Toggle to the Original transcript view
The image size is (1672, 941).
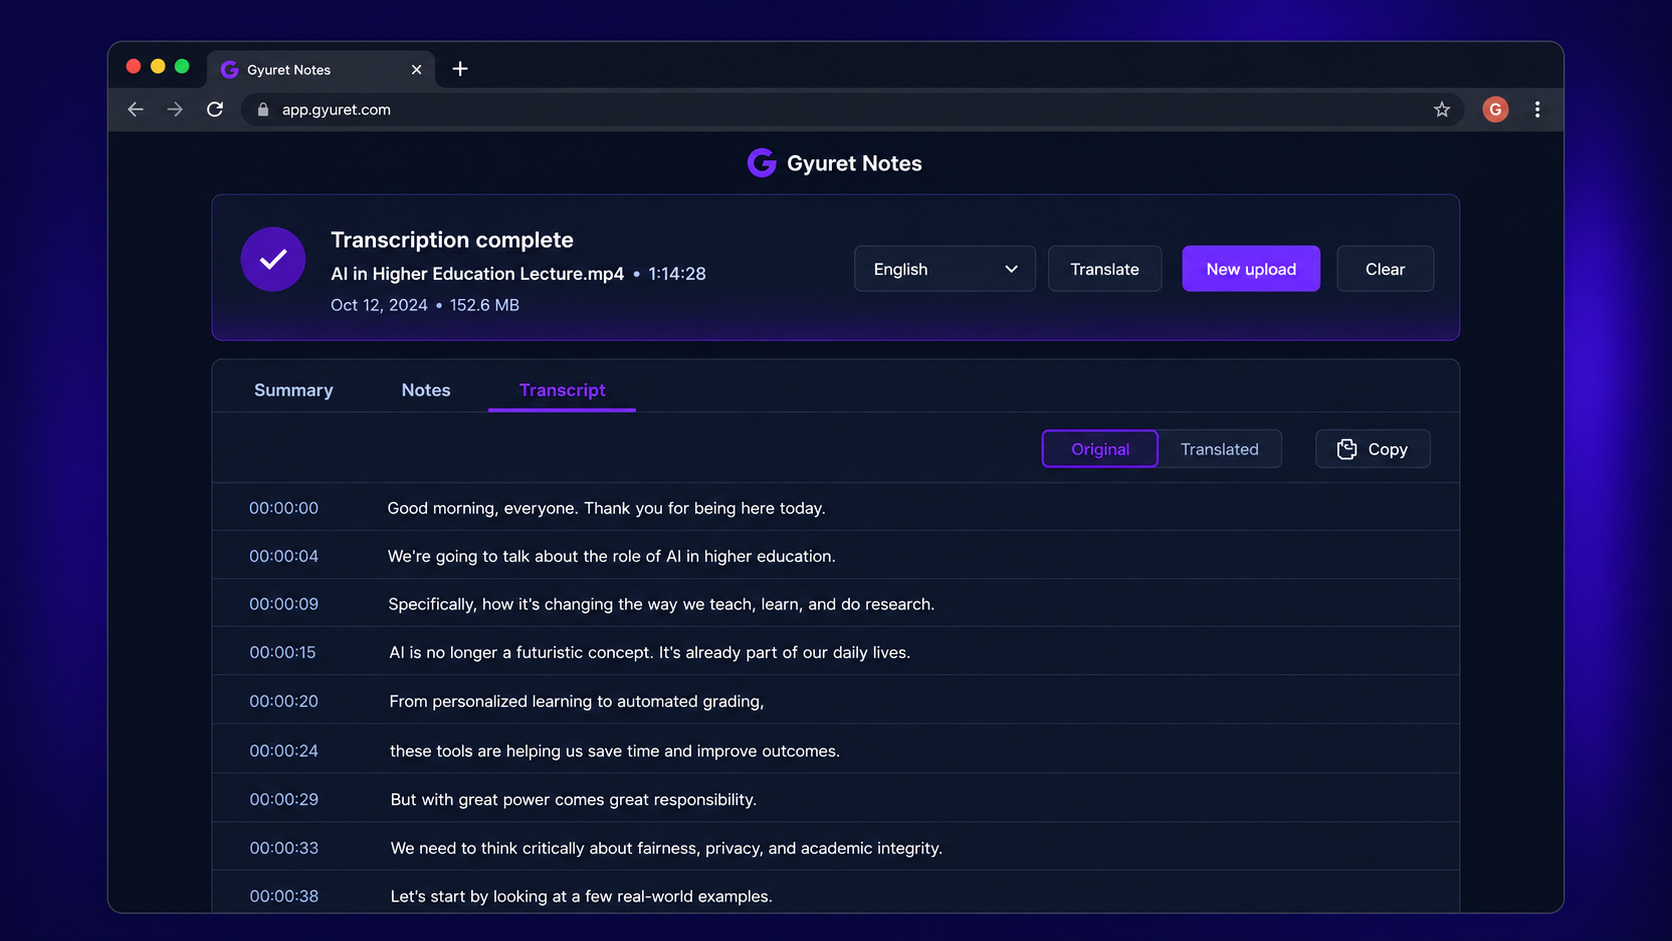point(1100,449)
